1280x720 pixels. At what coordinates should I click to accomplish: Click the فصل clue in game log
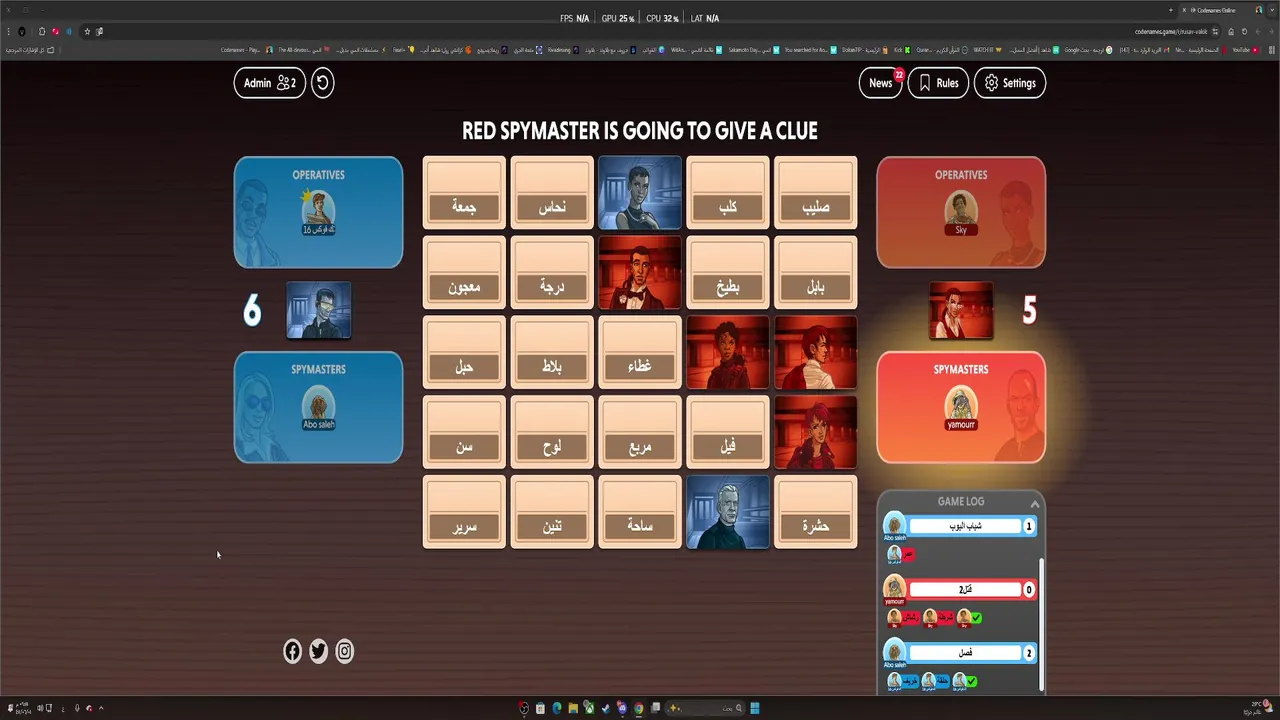pyautogui.click(x=965, y=653)
